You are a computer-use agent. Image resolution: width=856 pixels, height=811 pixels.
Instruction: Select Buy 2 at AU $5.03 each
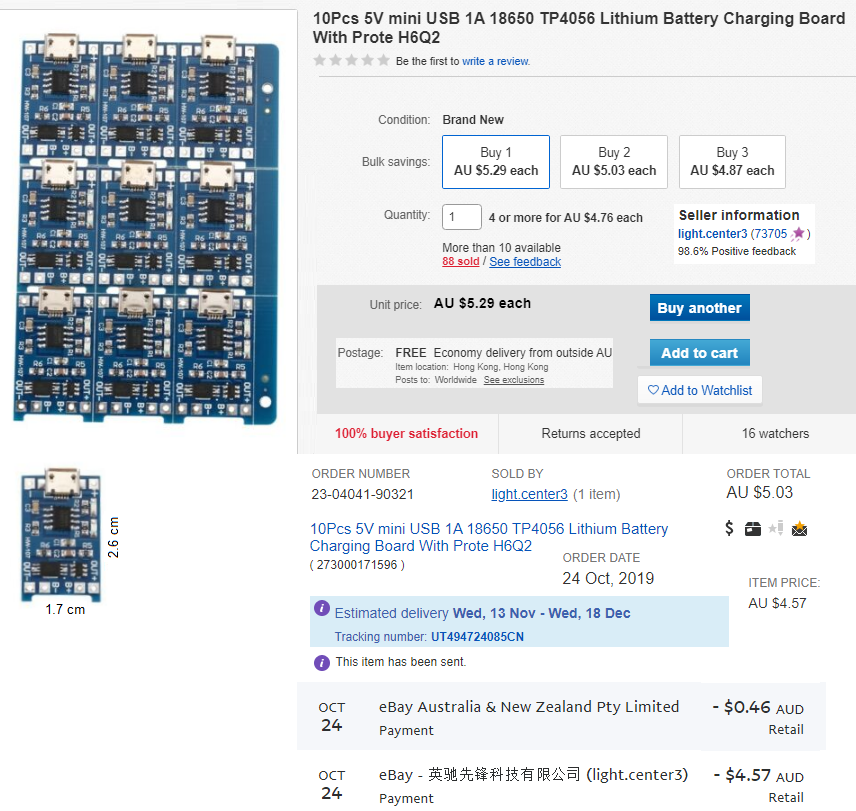point(614,162)
